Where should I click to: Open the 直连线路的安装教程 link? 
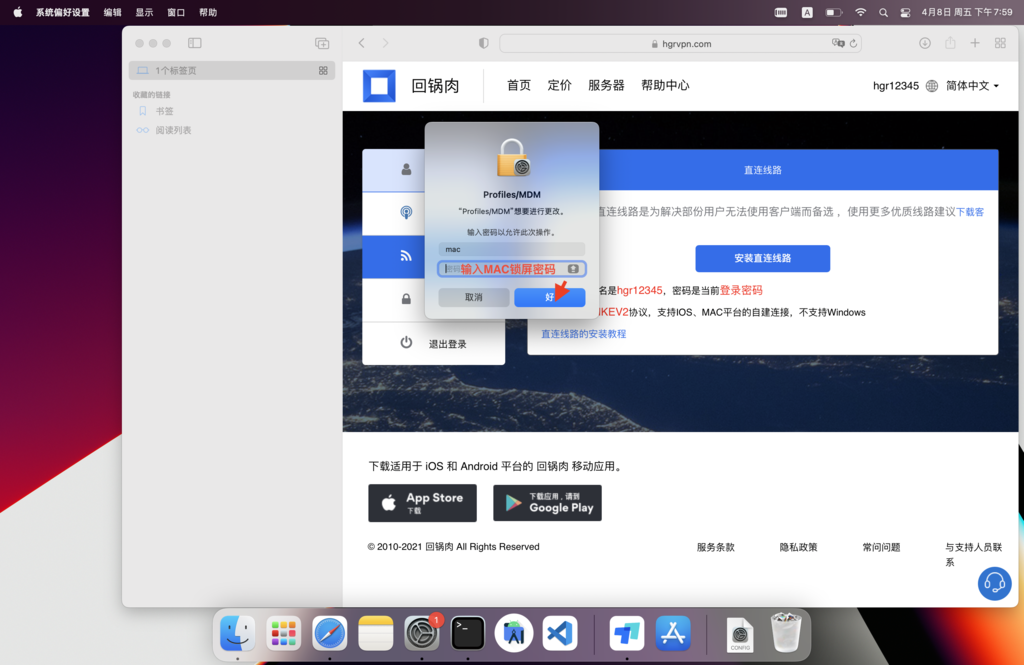click(583, 334)
